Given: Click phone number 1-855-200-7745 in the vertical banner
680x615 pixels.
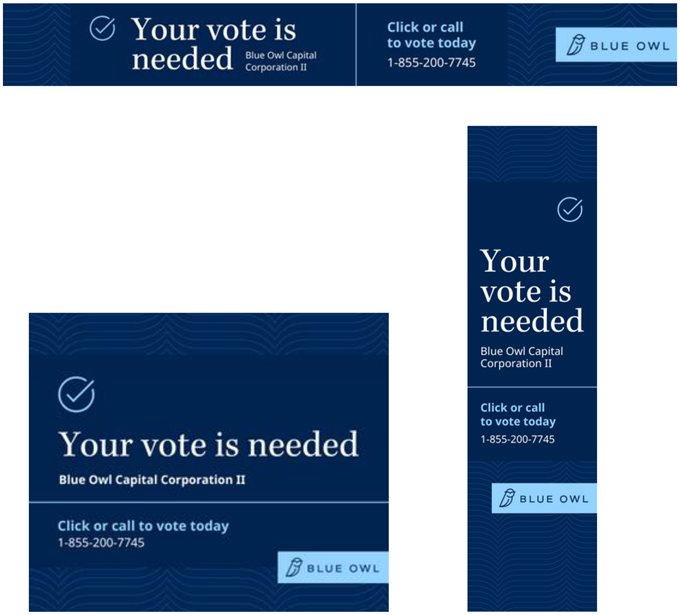Looking at the screenshot, I should 517,439.
